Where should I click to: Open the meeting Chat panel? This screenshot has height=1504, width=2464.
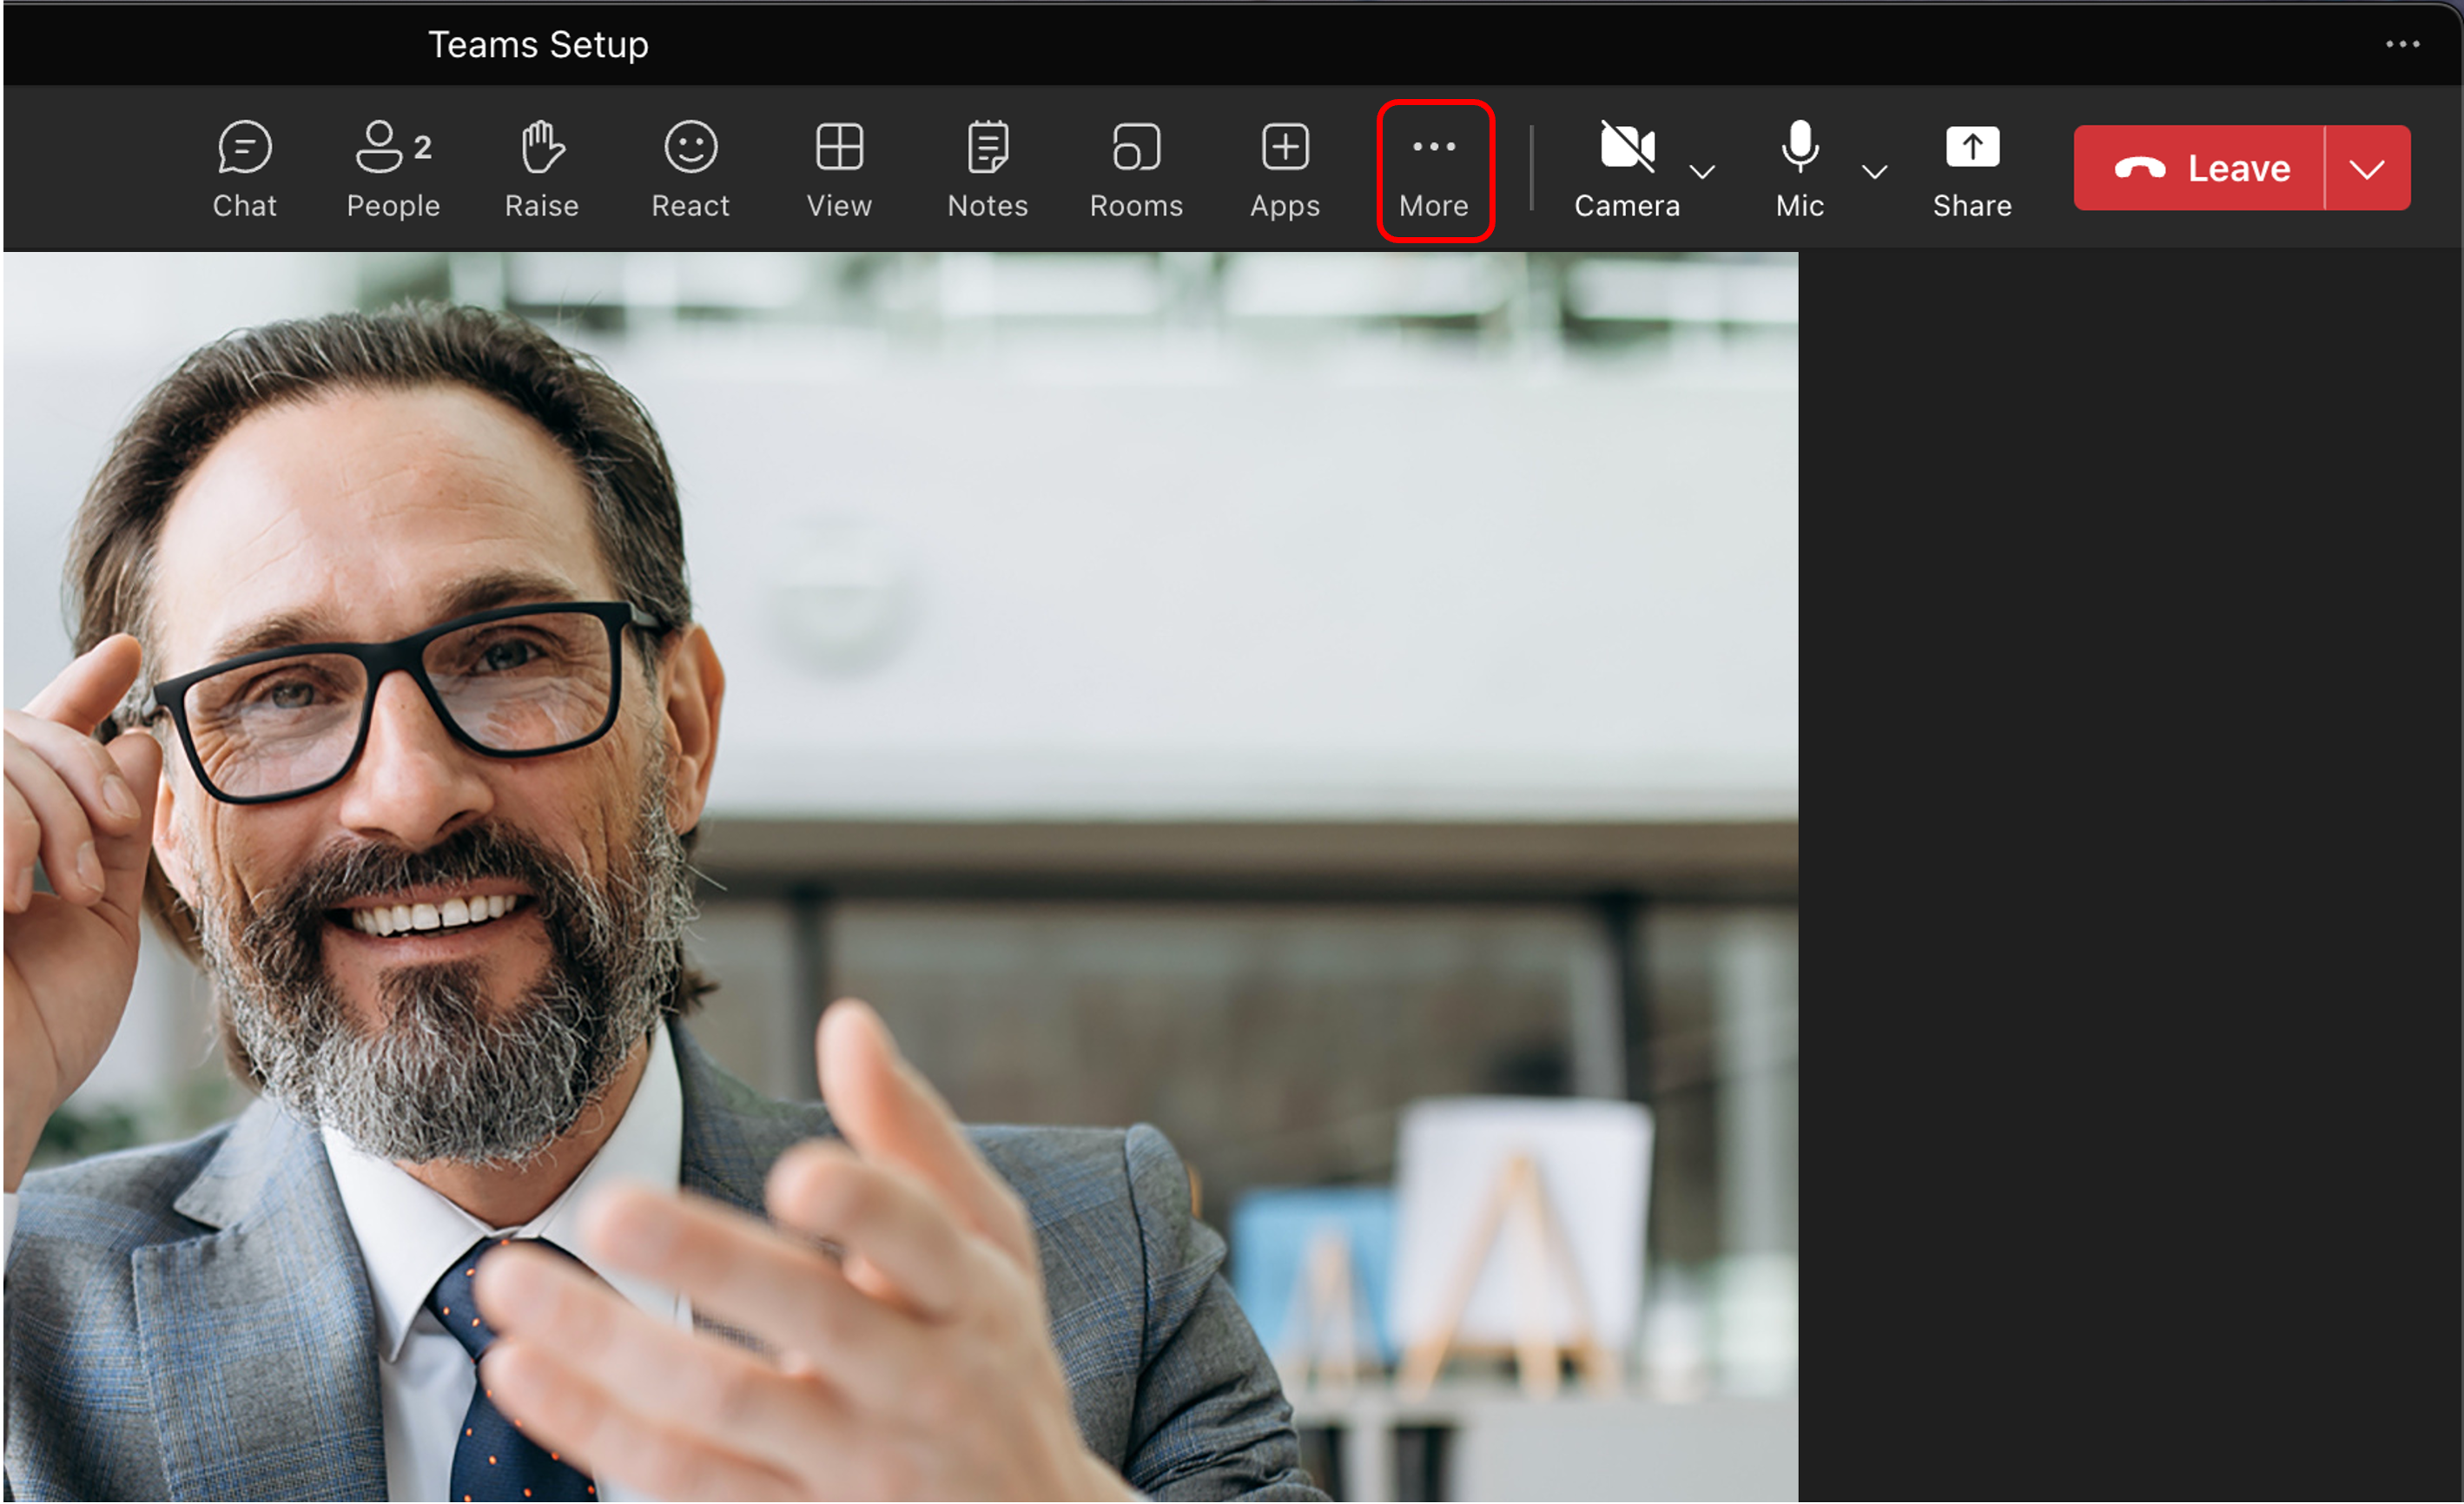(x=244, y=169)
